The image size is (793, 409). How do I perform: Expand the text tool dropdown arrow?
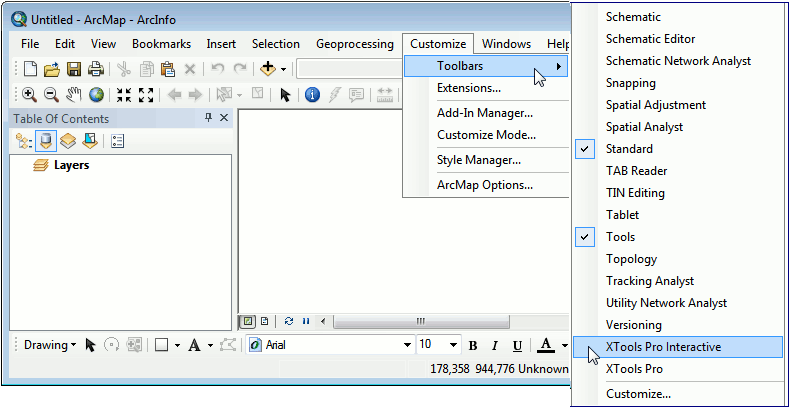tap(210, 346)
